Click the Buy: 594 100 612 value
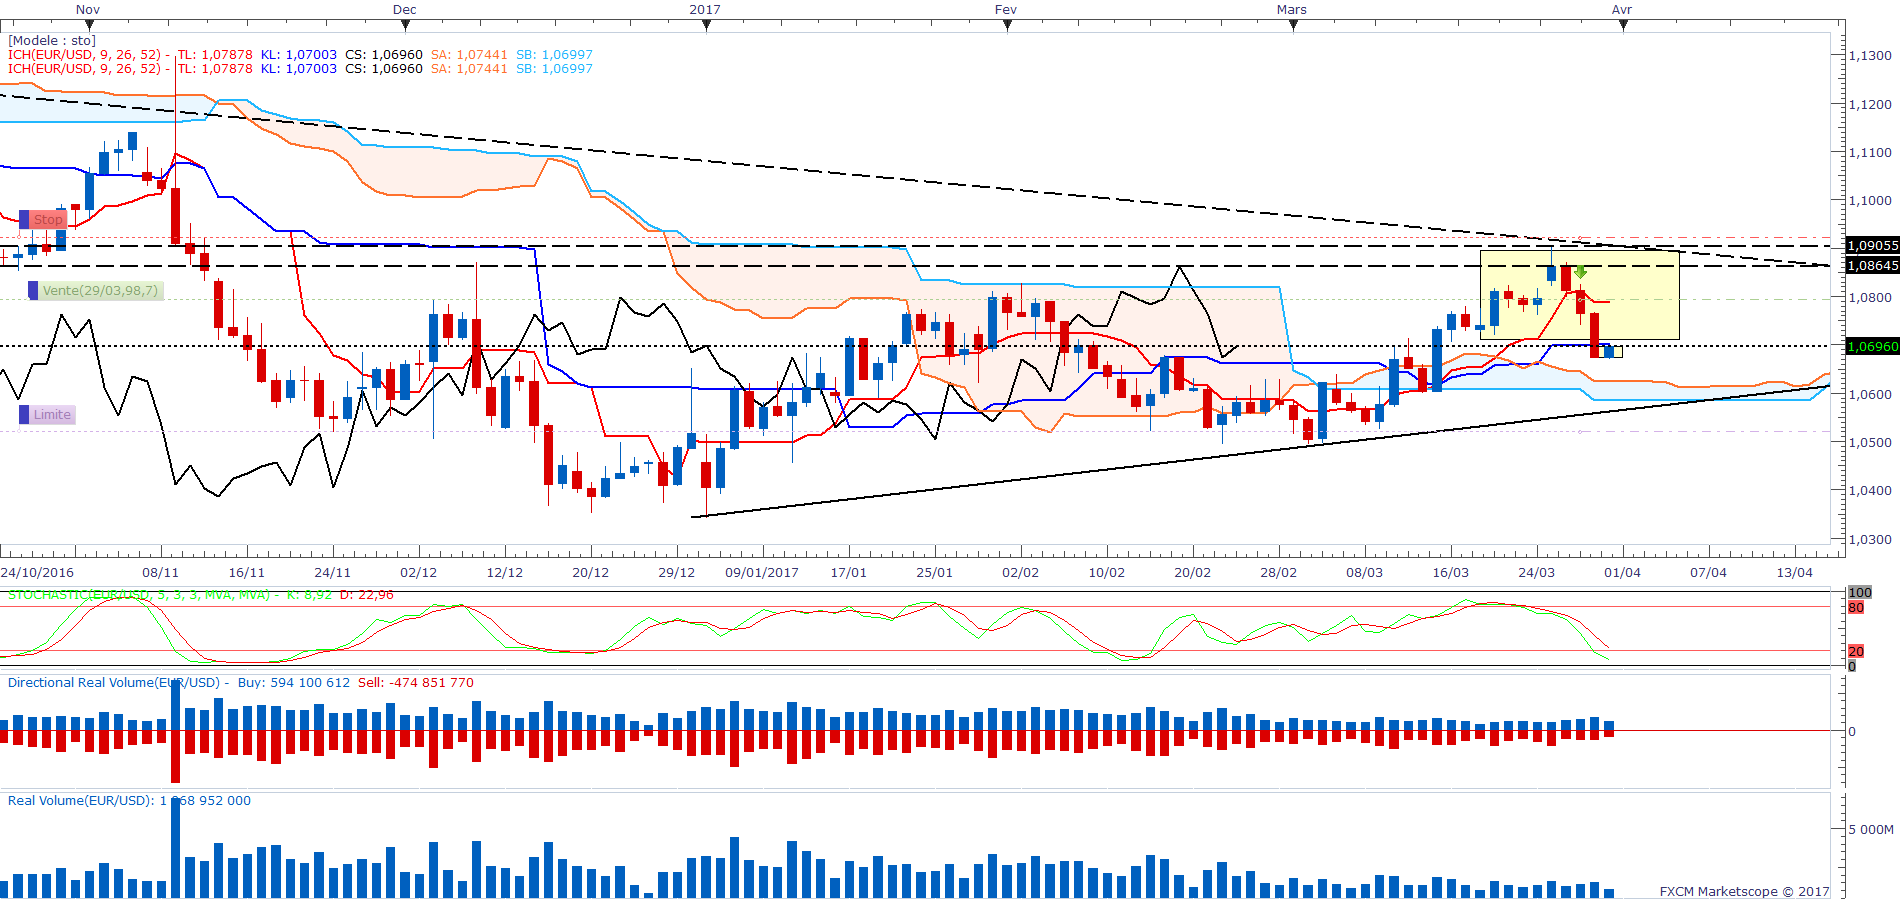The width and height of the screenshot is (1903, 900). [x=294, y=683]
